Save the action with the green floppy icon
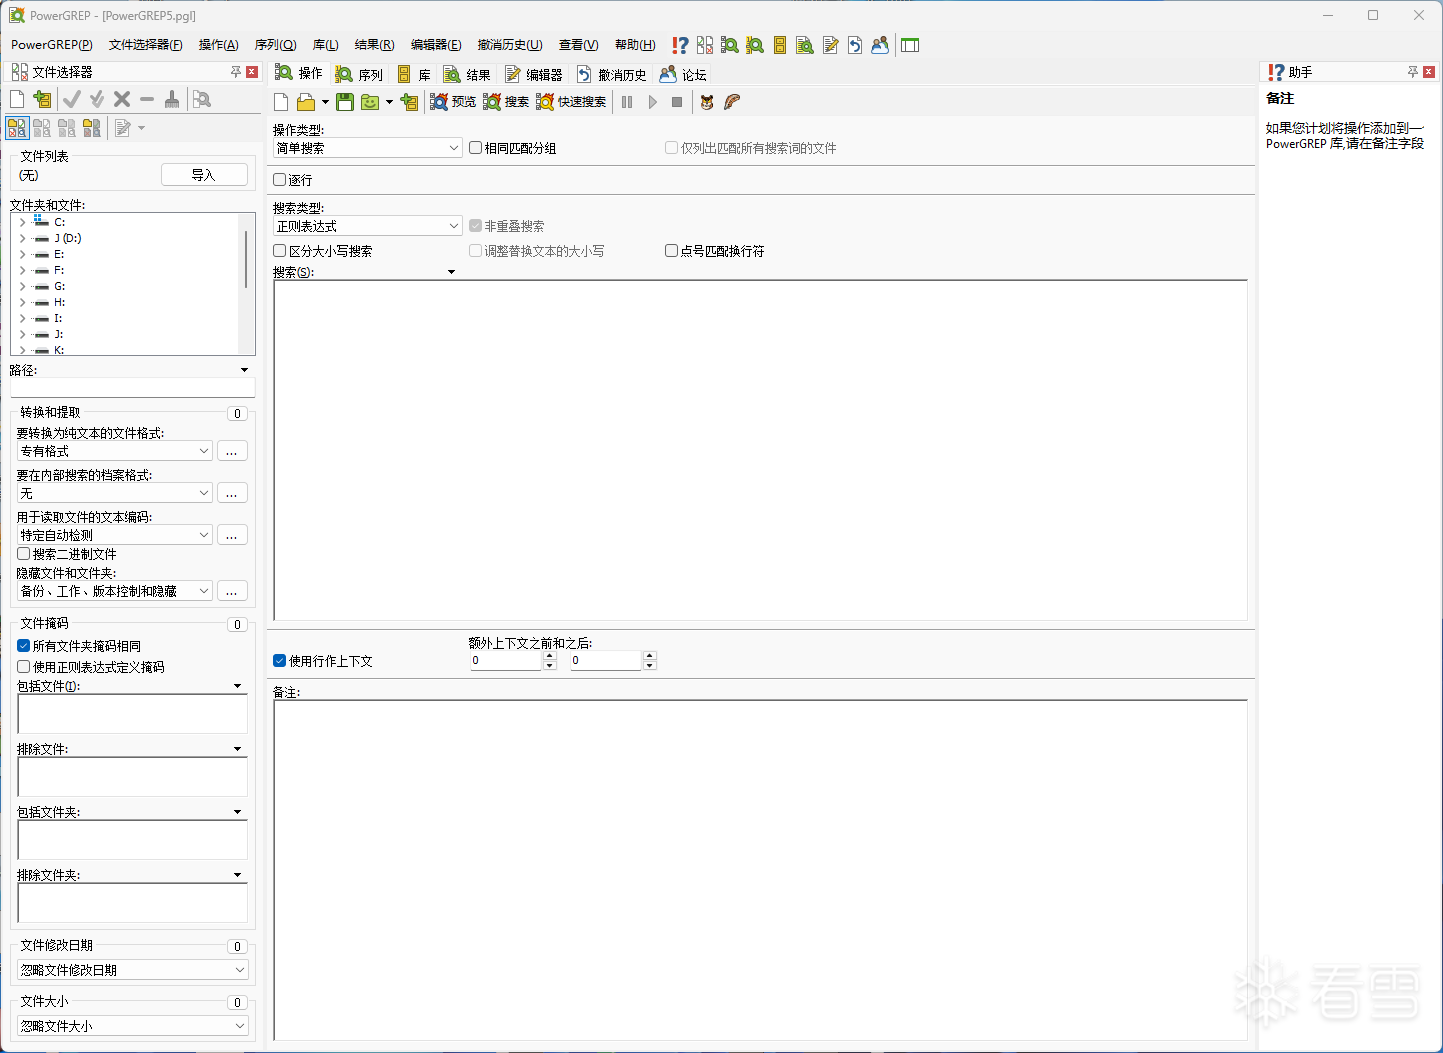This screenshot has width=1443, height=1053. (x=345, y=102)
